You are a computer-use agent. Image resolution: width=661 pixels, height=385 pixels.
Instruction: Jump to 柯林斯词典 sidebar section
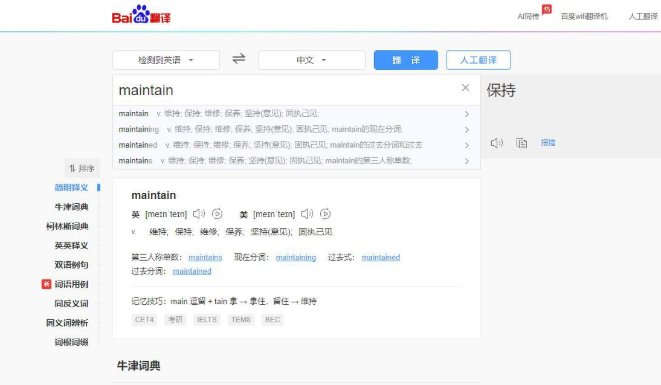67,226
